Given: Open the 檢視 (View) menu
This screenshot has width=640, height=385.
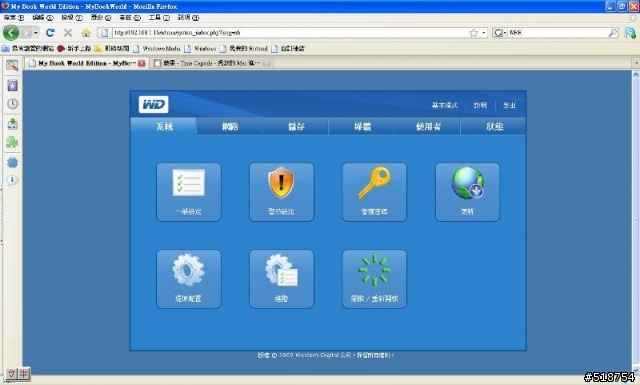Looking at the screenshot, I should coord(72,18).
